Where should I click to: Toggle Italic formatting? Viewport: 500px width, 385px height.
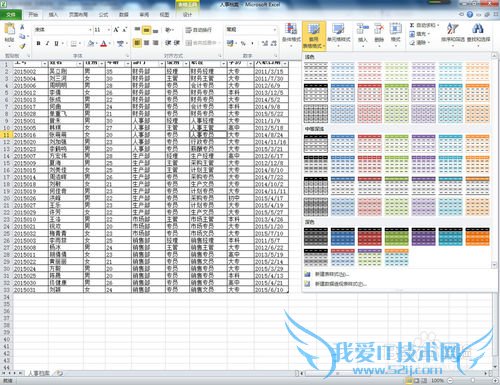point(47,43)
